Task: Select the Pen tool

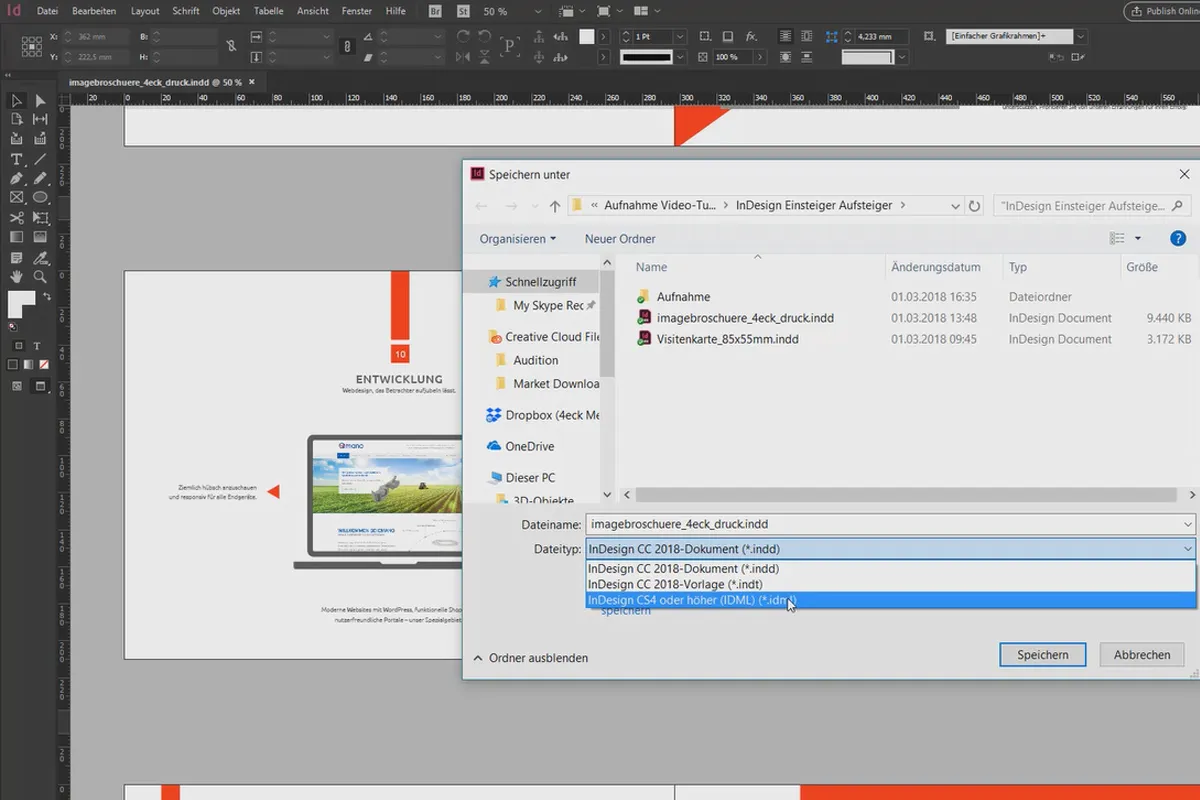Action: click(16, 179)
